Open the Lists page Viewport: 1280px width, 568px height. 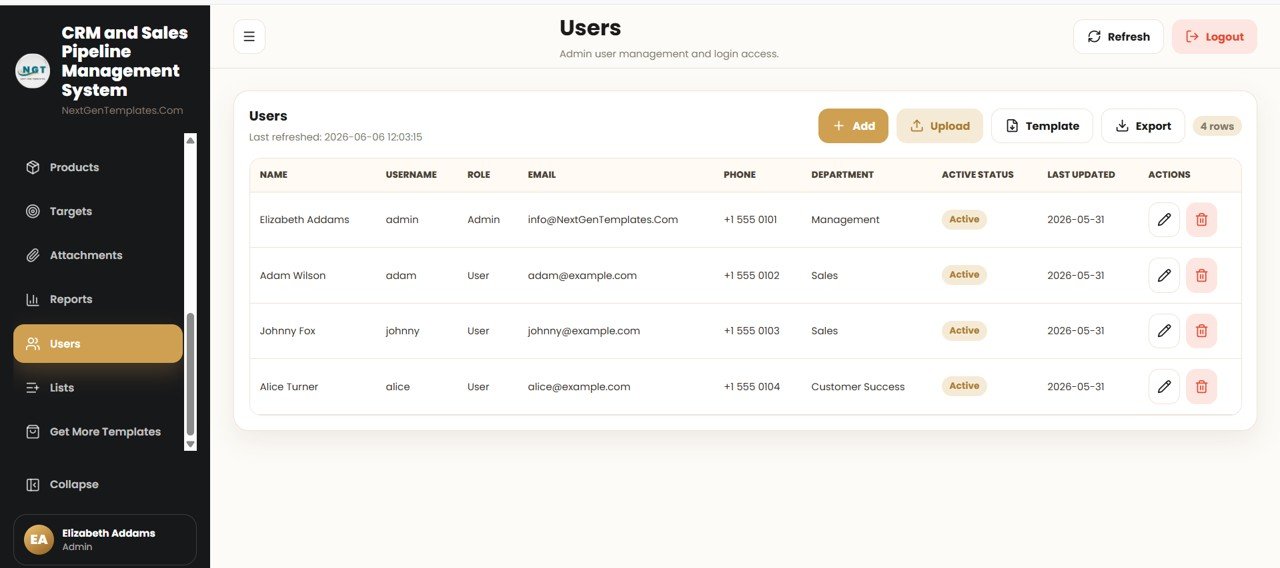pos(98,387)
